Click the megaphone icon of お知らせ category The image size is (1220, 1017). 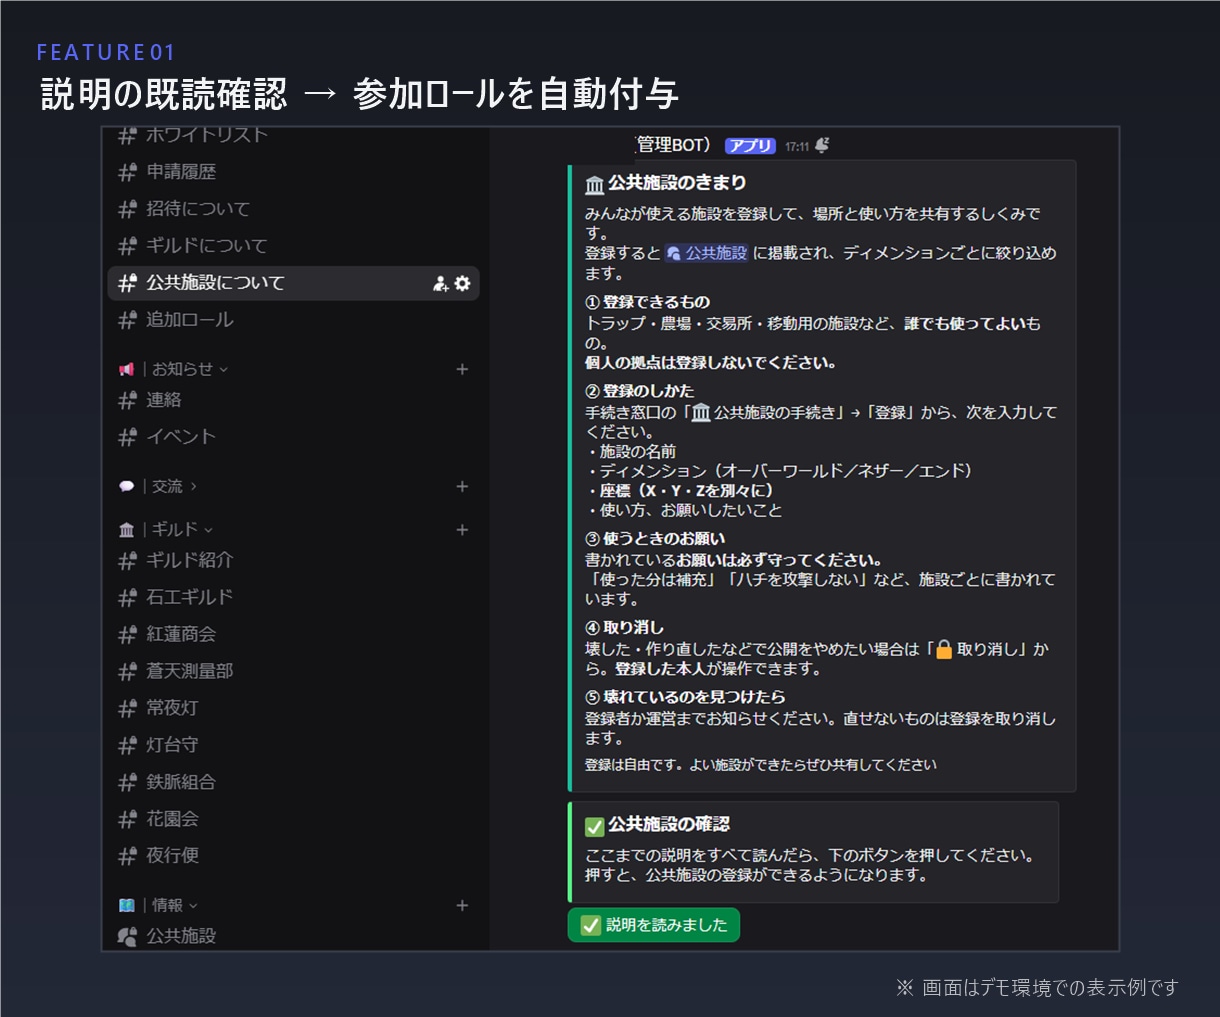coord(126,370)
